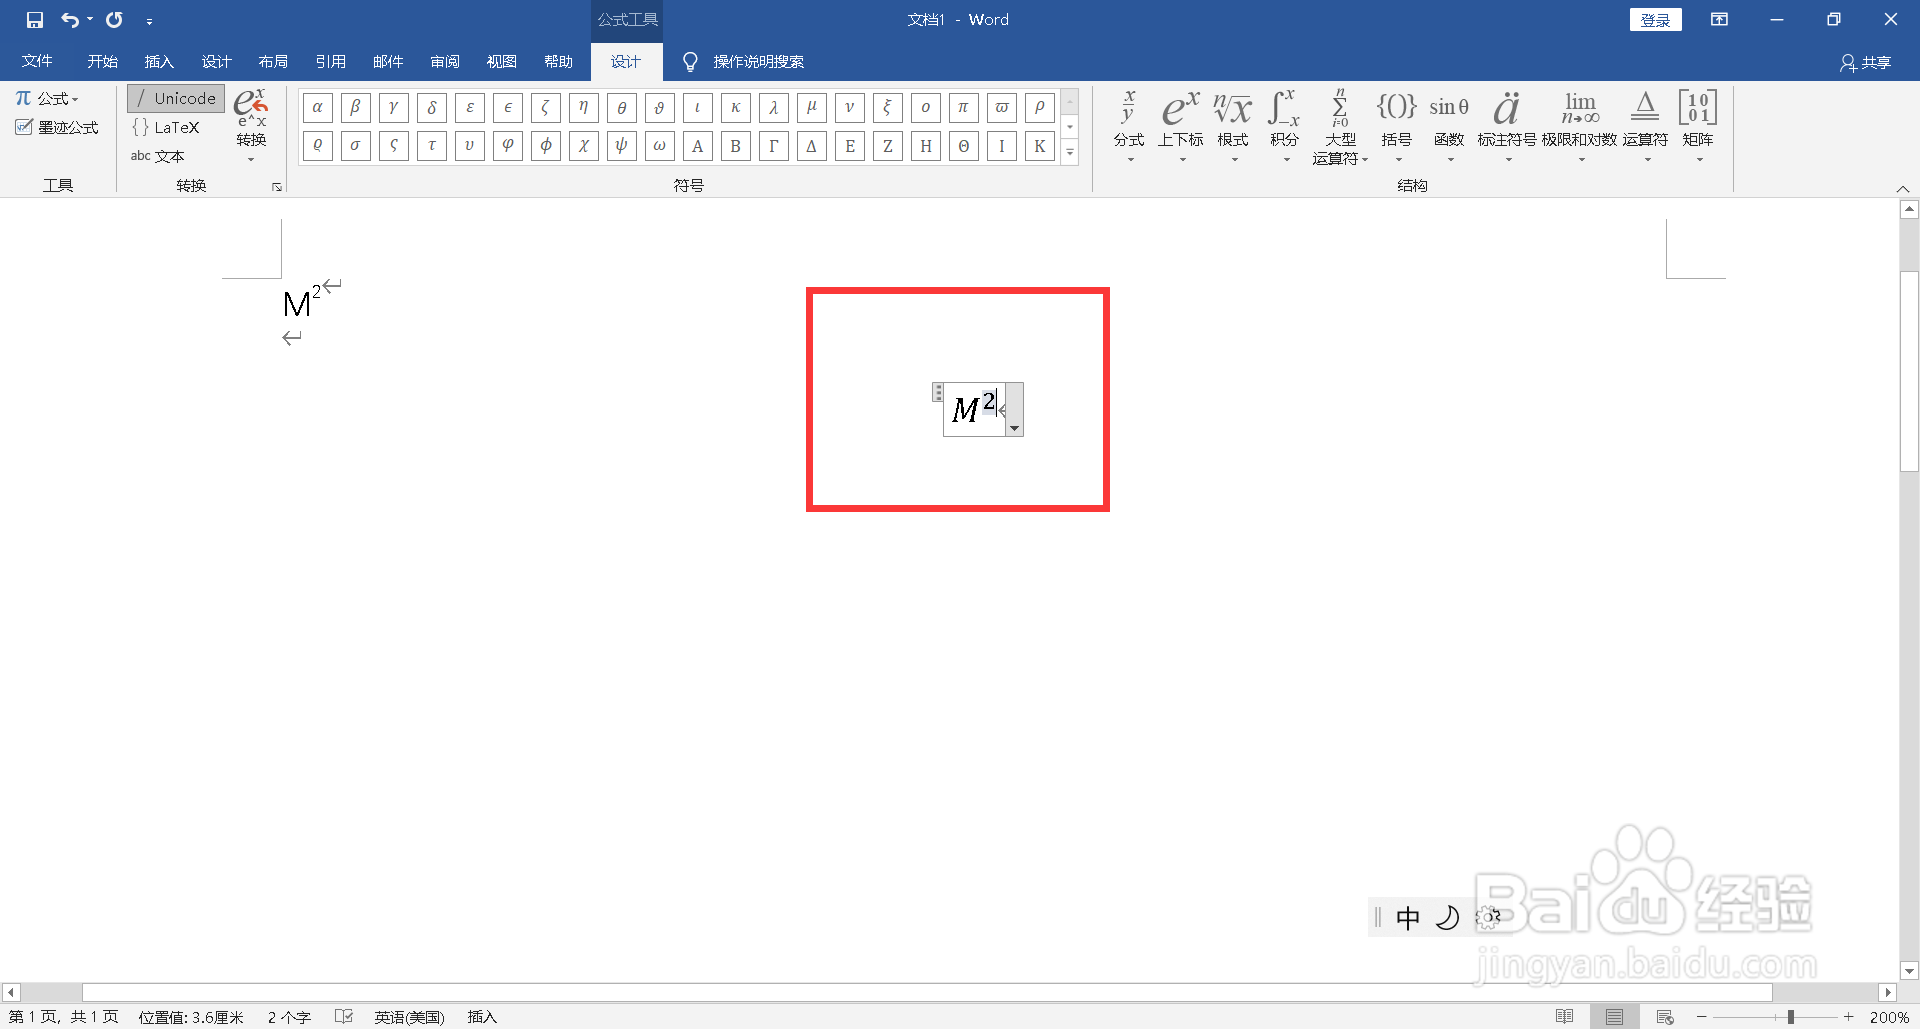Viewport: 1920px width, 1029px height.
Task: Expand the symbols gallery More arrow
Action: [1070, 153]
